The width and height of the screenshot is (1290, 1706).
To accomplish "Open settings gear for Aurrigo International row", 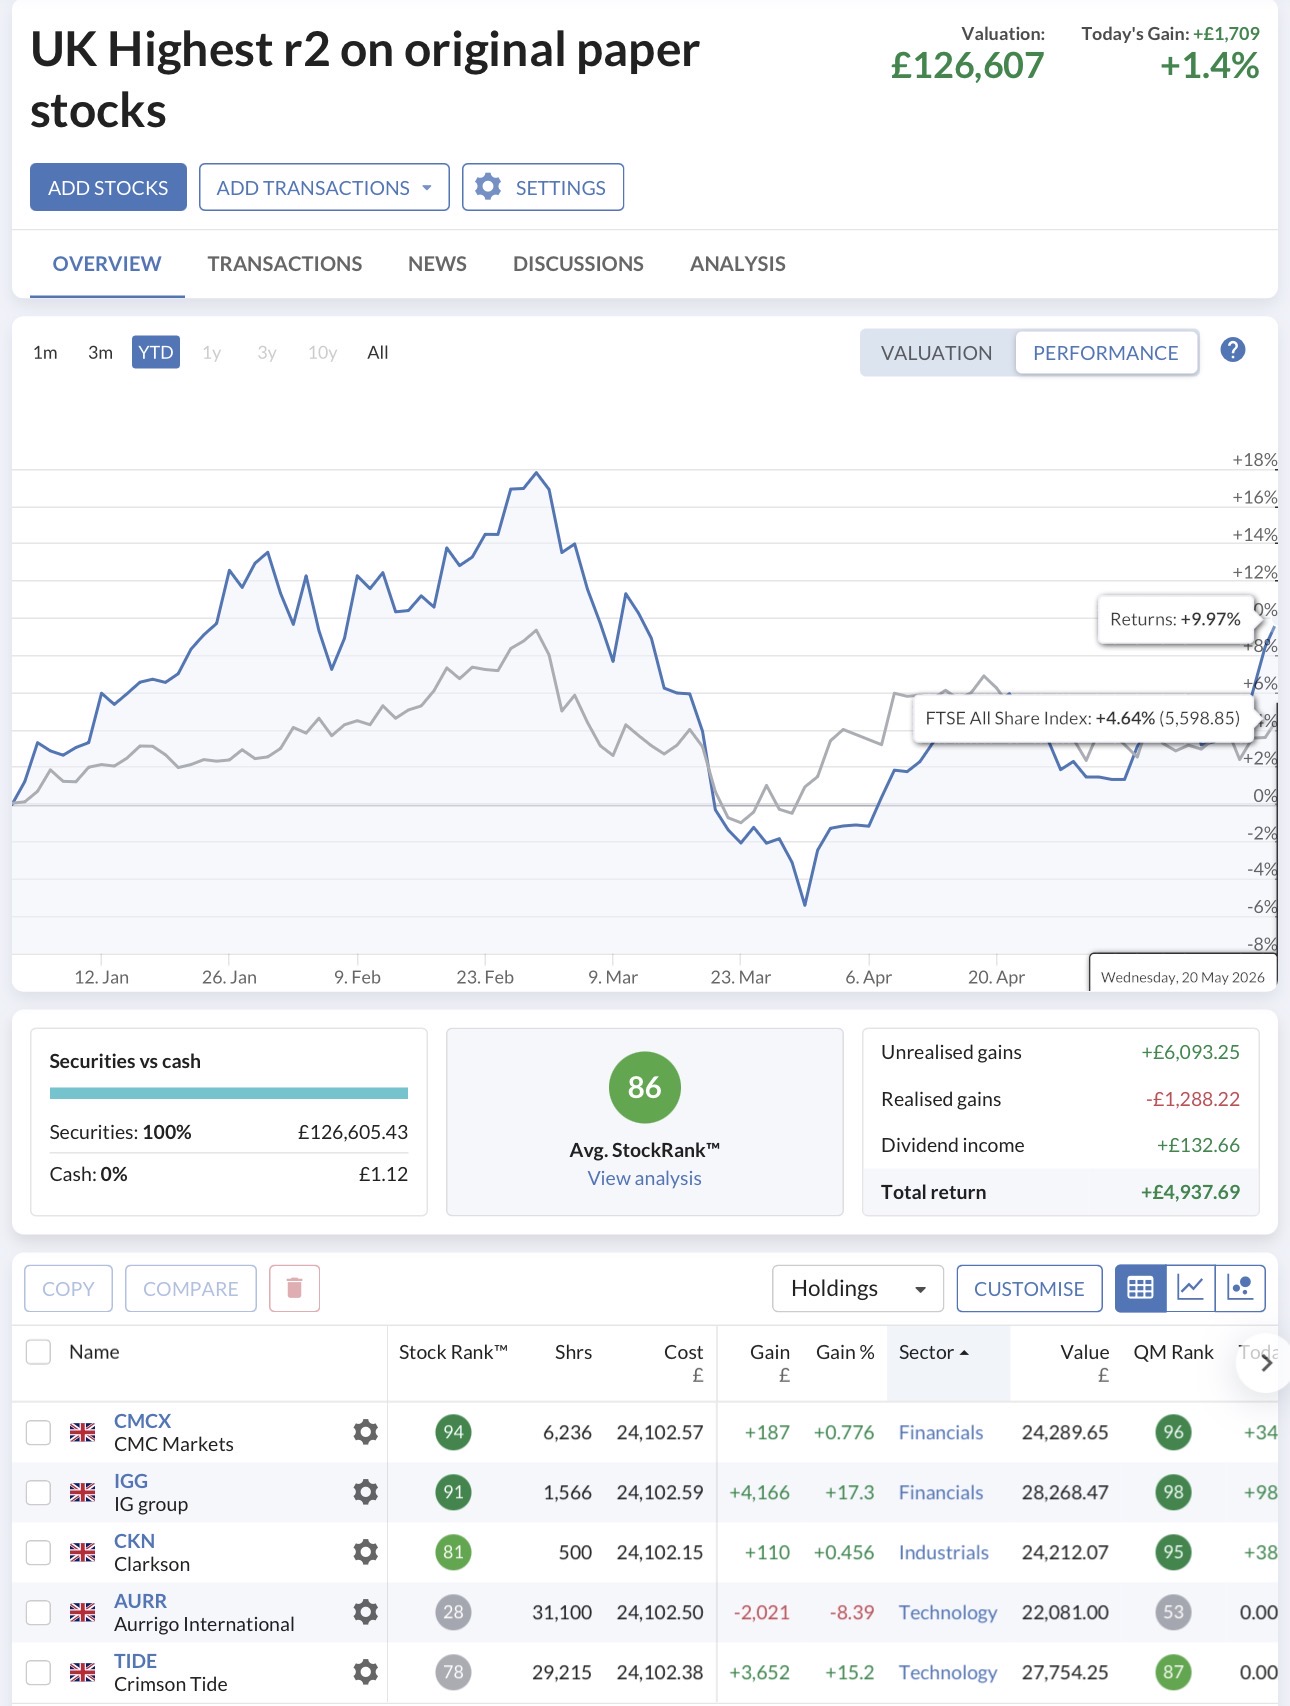I will pos(366,1612).
